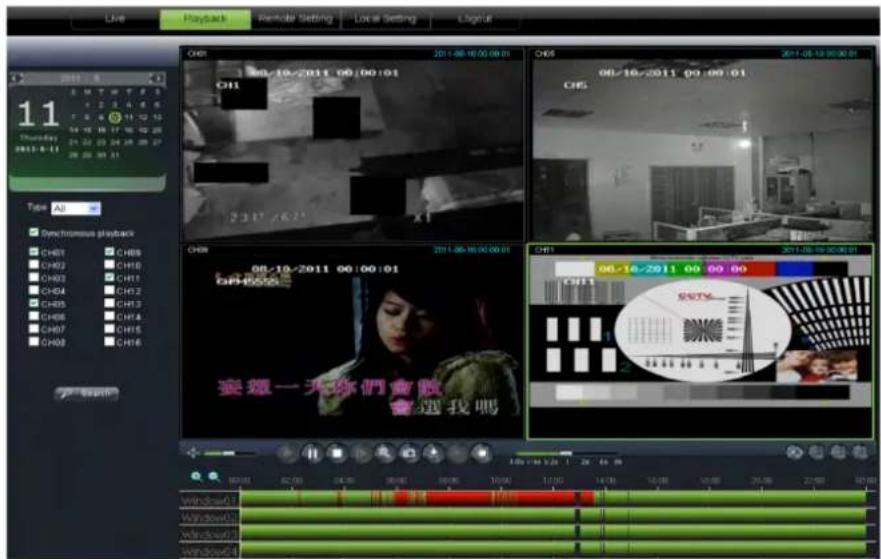The height and width of the screenshot is (559, 881).
Task: Zoom in the timeline with the plus magnifier
Action: pyautogui.click(x=197, y=476)
